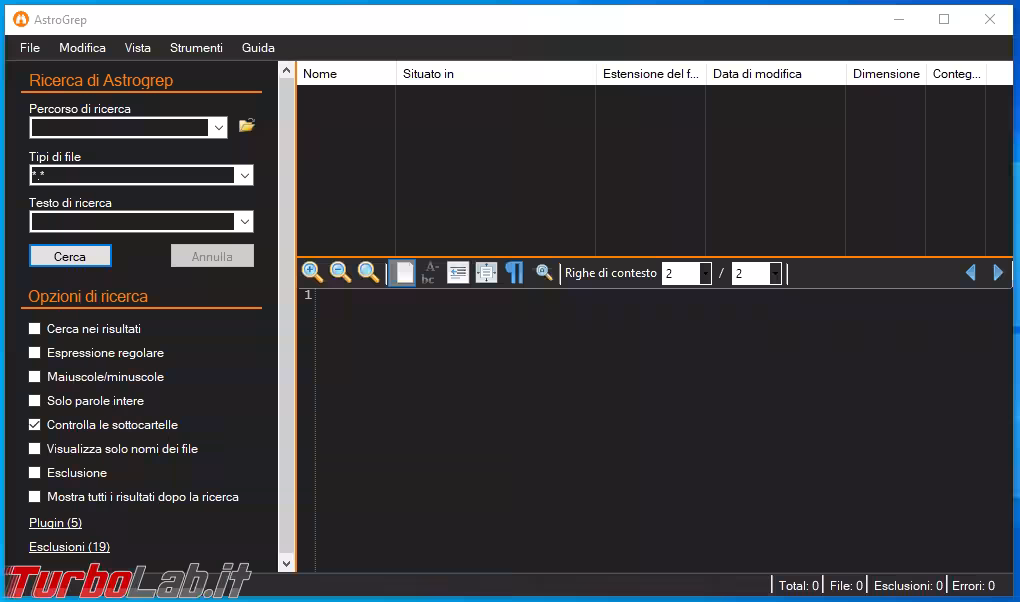Sort results by Situato in column
Viewport: 1020px width, 602px height.
pyautogui.click(x=496, y=74)
